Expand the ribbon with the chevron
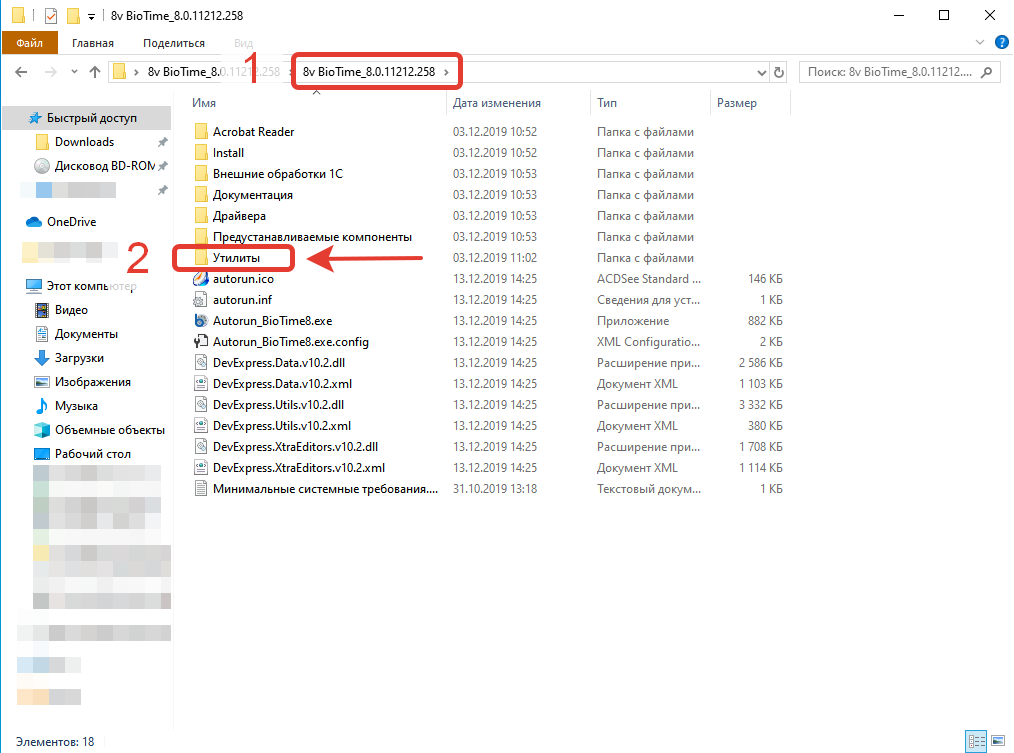The image size is (1014, 753). tap(980, 43)
